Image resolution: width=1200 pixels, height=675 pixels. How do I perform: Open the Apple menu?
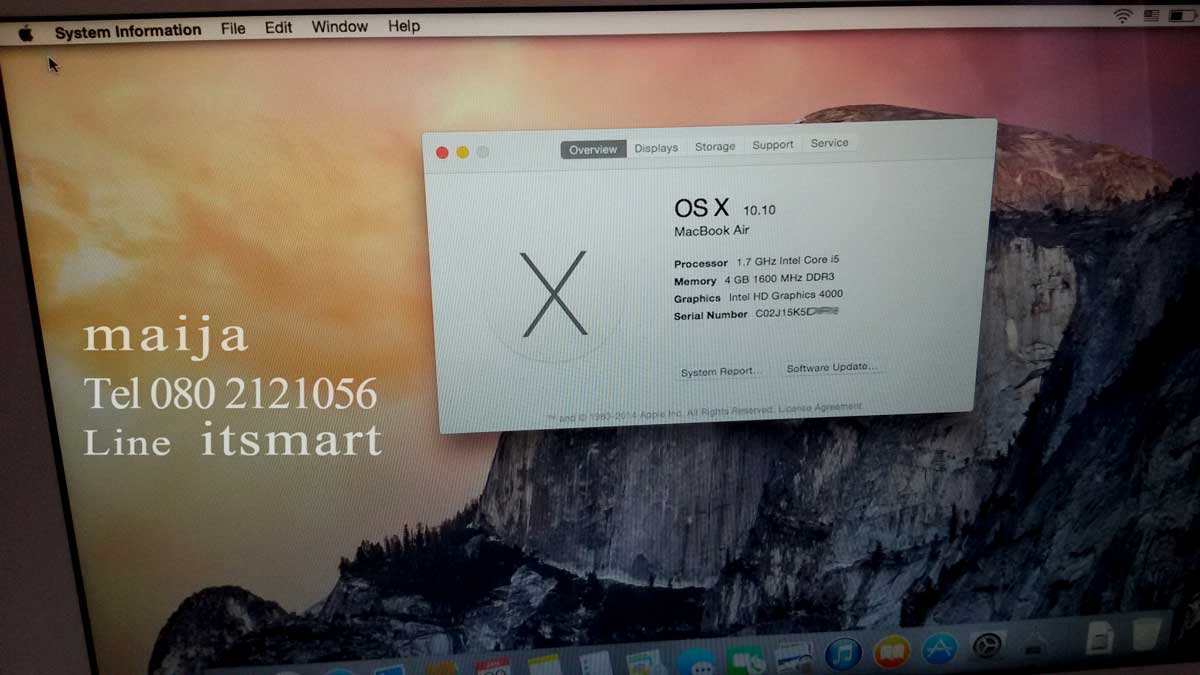pyautogui.click(x=26, y=33)
